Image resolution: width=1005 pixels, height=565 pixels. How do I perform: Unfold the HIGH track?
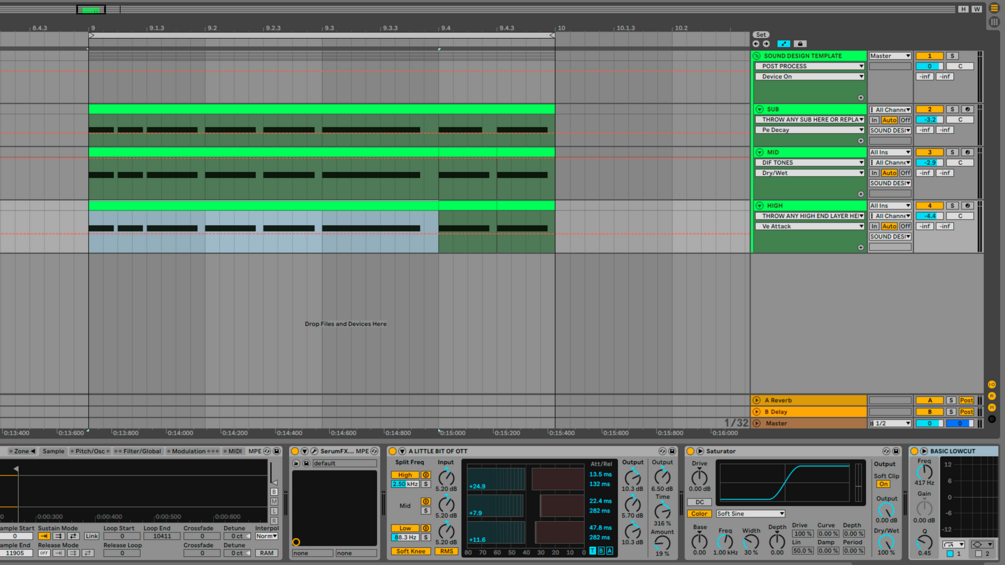760,206
